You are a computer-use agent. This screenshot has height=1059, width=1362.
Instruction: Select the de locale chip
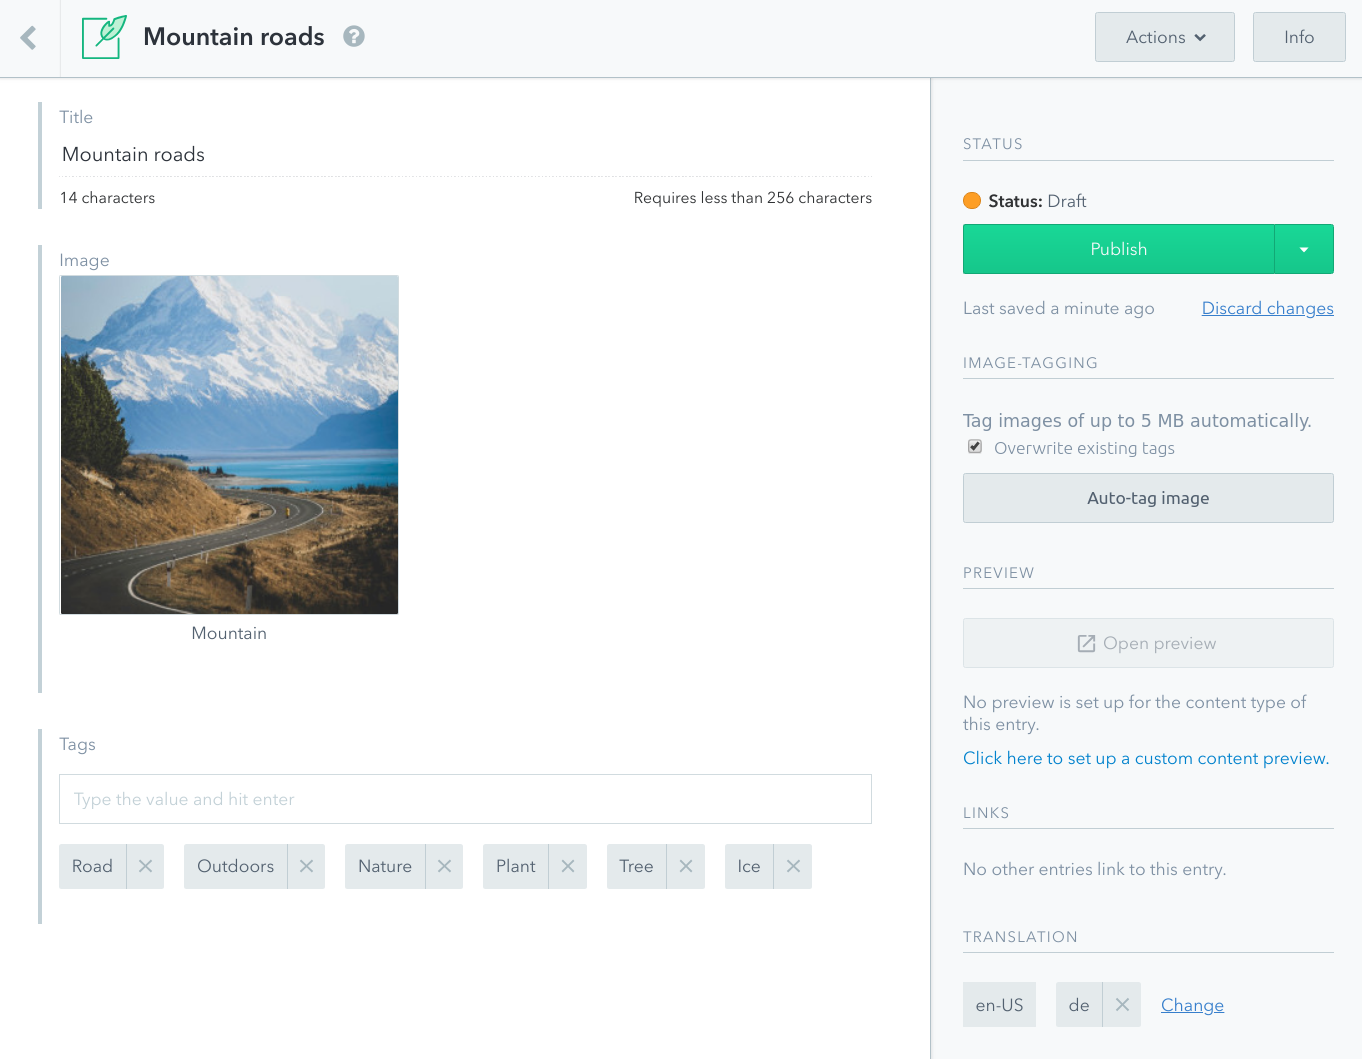click(x=1079, y=1005)
